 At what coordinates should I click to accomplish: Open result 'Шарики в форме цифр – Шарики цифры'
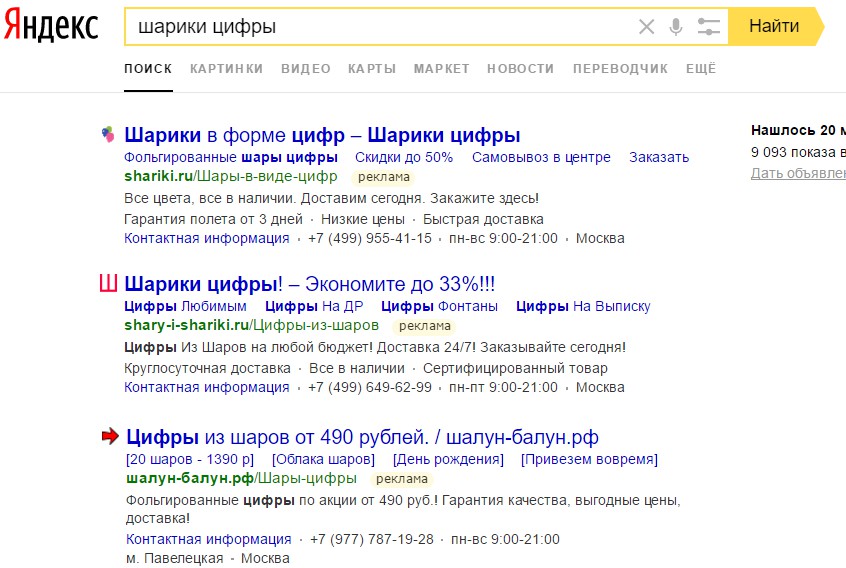pos(322,135)
